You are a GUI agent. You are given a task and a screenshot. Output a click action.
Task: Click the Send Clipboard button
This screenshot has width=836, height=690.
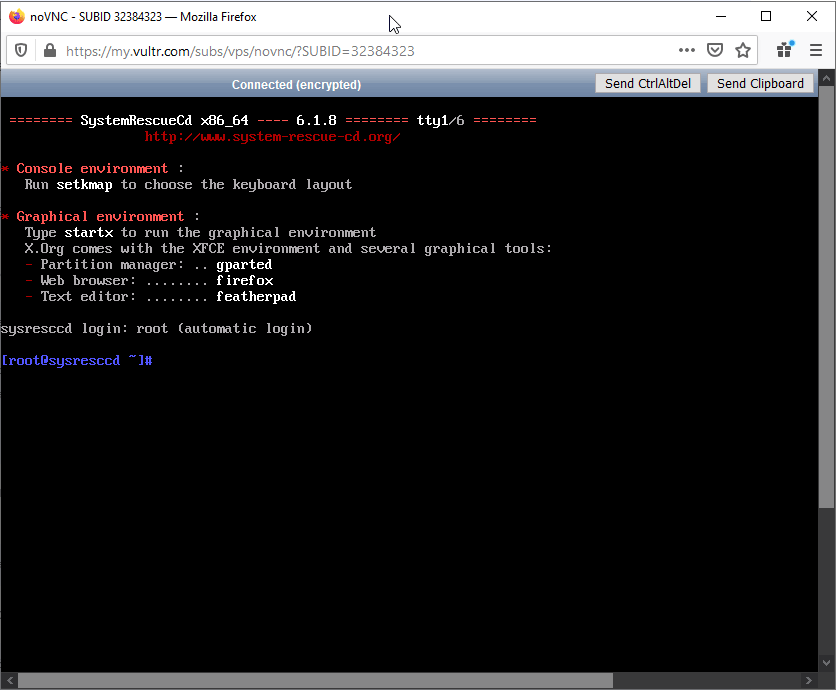pos(760,84)
